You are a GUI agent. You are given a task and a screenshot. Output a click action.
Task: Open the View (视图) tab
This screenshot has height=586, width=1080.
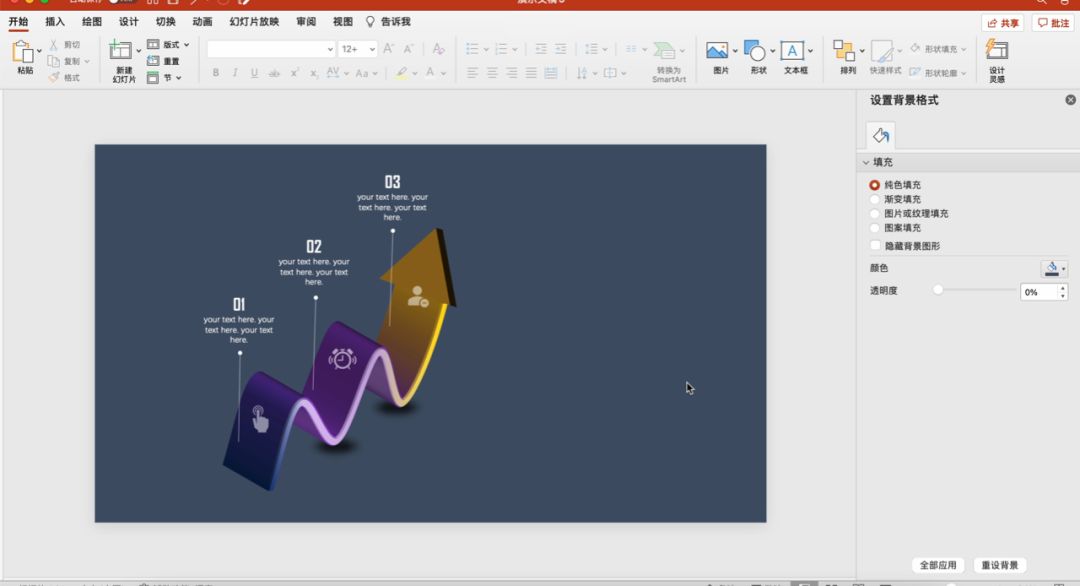[x=343, y=22]
